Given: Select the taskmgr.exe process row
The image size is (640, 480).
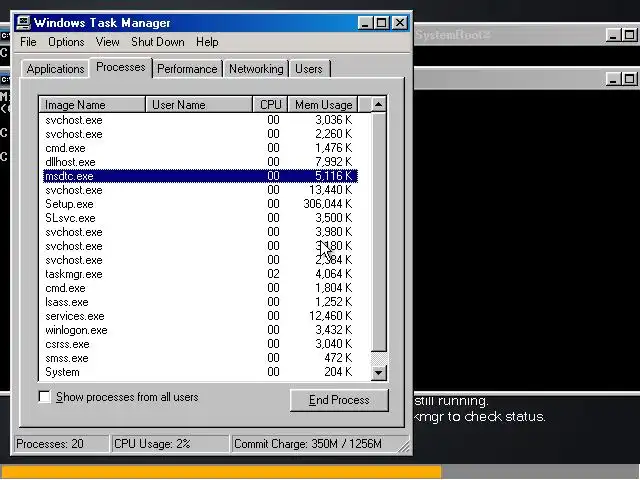Looking at the screenshot, I should point(200,274).
